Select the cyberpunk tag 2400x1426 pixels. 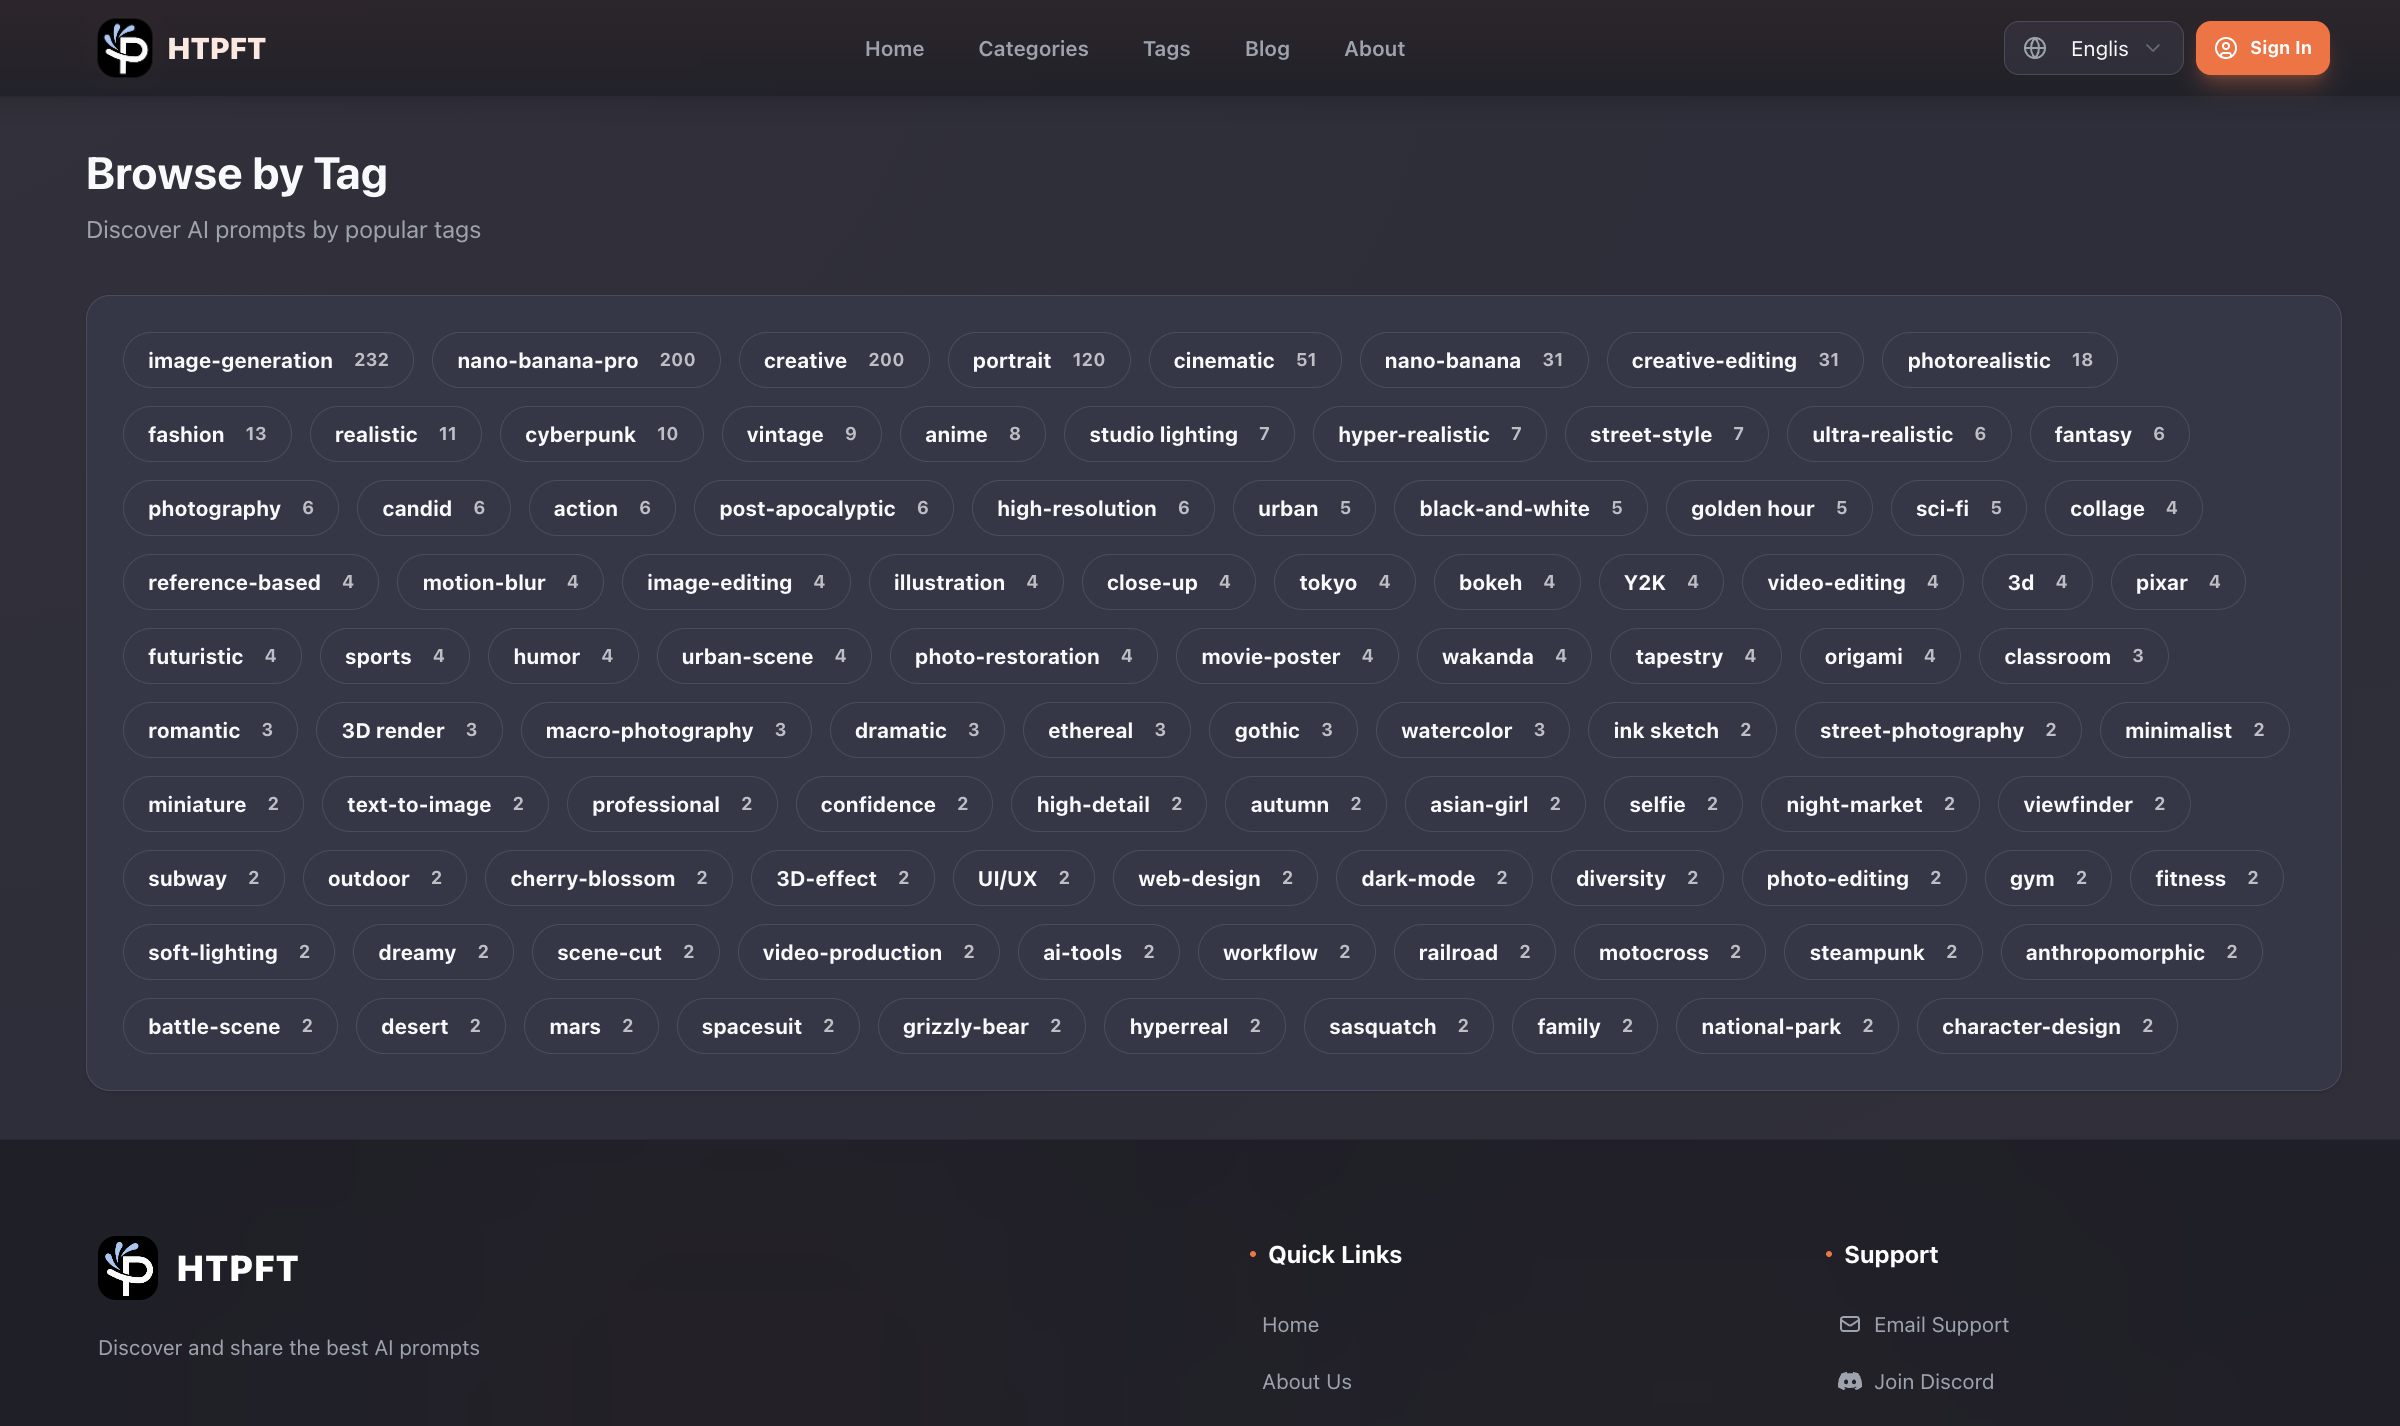point(600,434)
